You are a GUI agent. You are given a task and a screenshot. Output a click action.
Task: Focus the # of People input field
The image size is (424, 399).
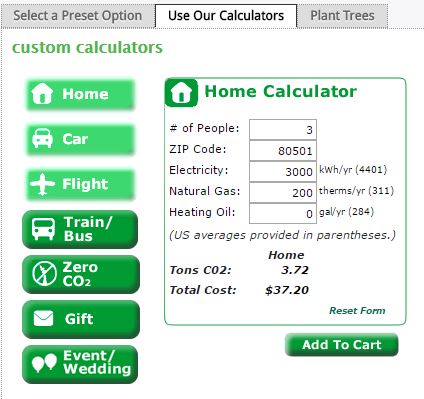click(283, 129)
